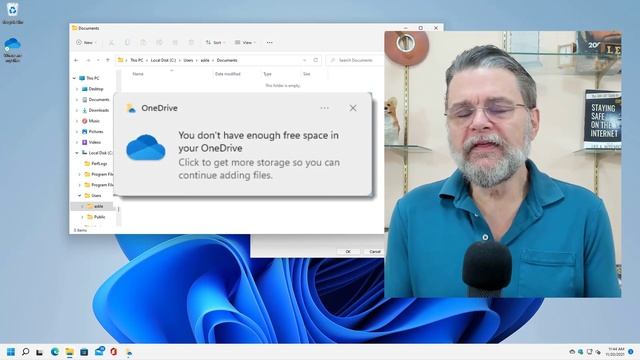Go back with the Back arrow
Screen dimensions: 640x360
(76, 60)
